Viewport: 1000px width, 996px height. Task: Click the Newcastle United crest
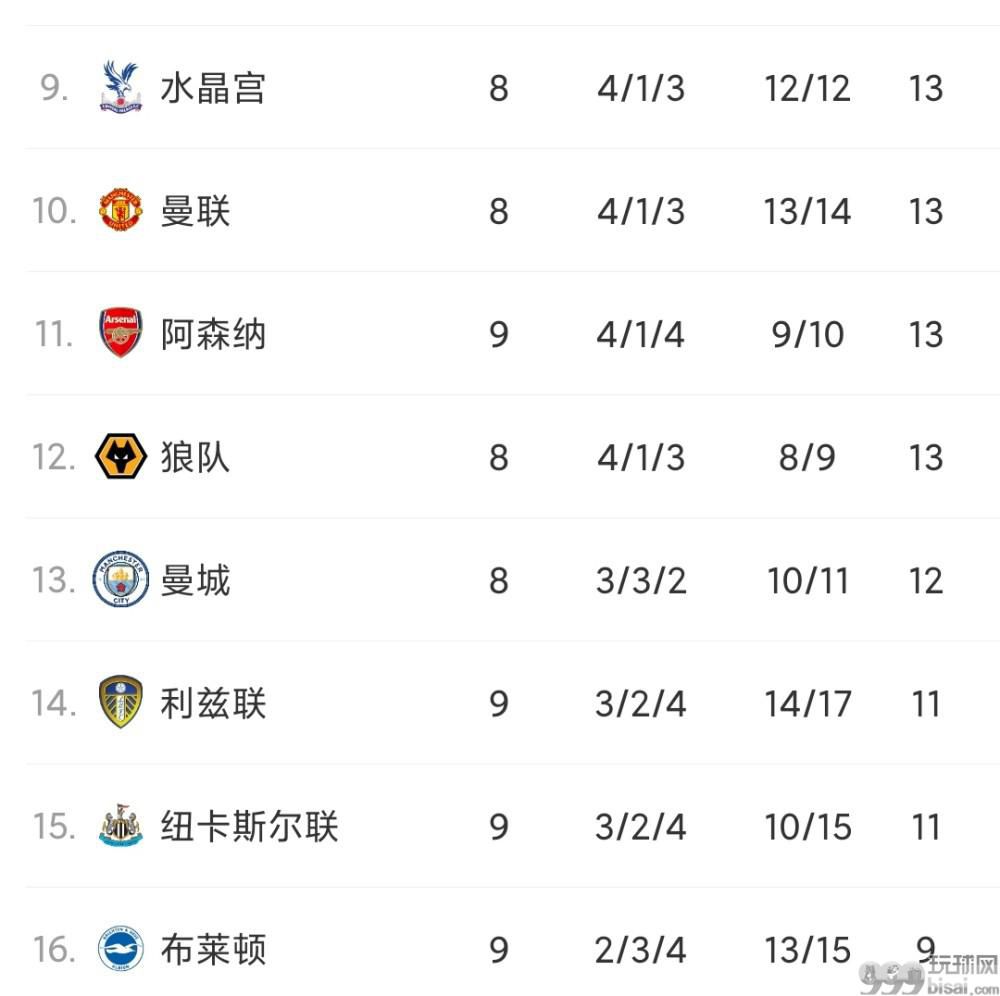[x=121, y=825]
